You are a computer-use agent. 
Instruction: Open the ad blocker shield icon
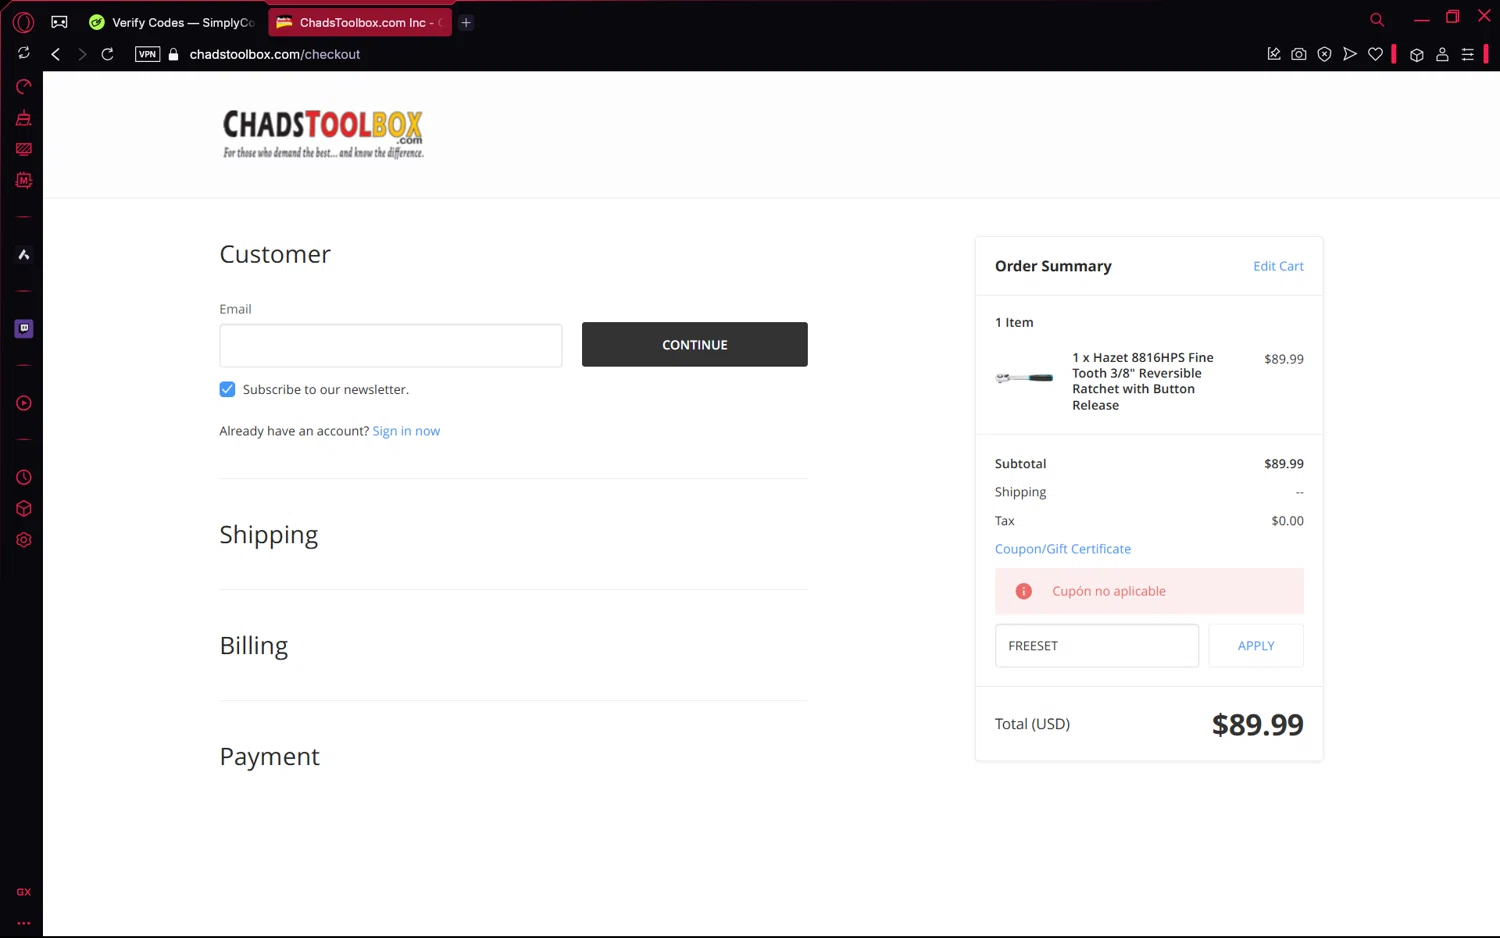click(1324, 54)
